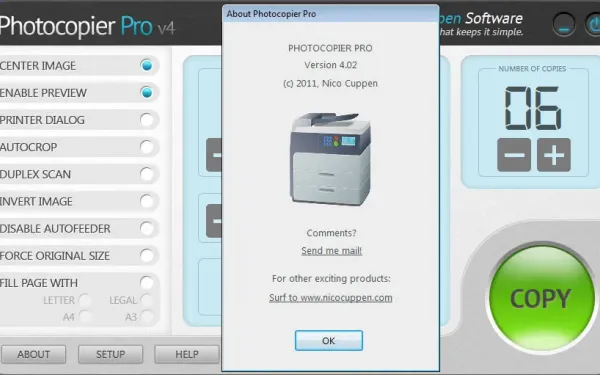Enable FORCE ORIGINAL SIZE
Viewport: 600px width, 375px height.
tap(147, 256)
